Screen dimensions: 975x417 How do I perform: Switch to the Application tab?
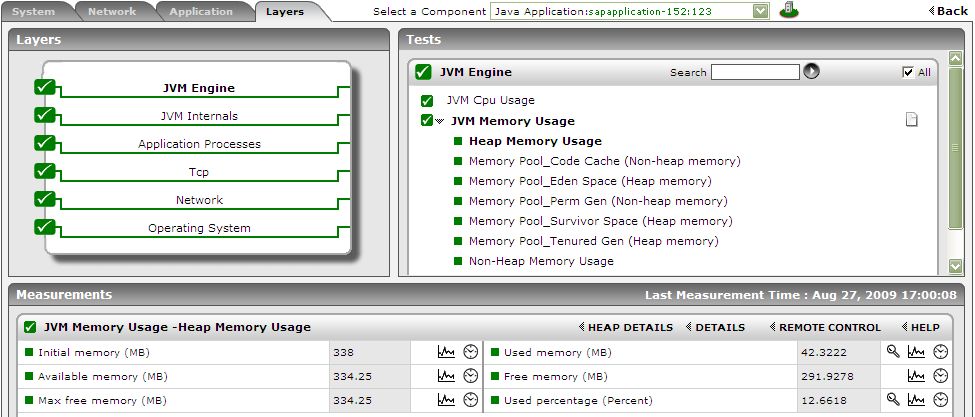coord(201,11)
